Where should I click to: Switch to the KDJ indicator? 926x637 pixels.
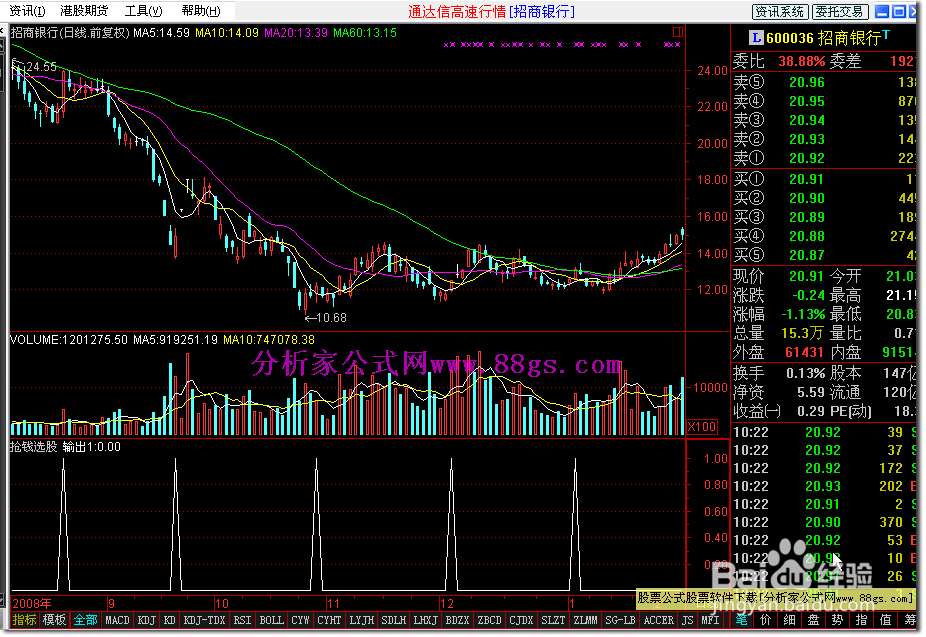[x=146, y=620]
